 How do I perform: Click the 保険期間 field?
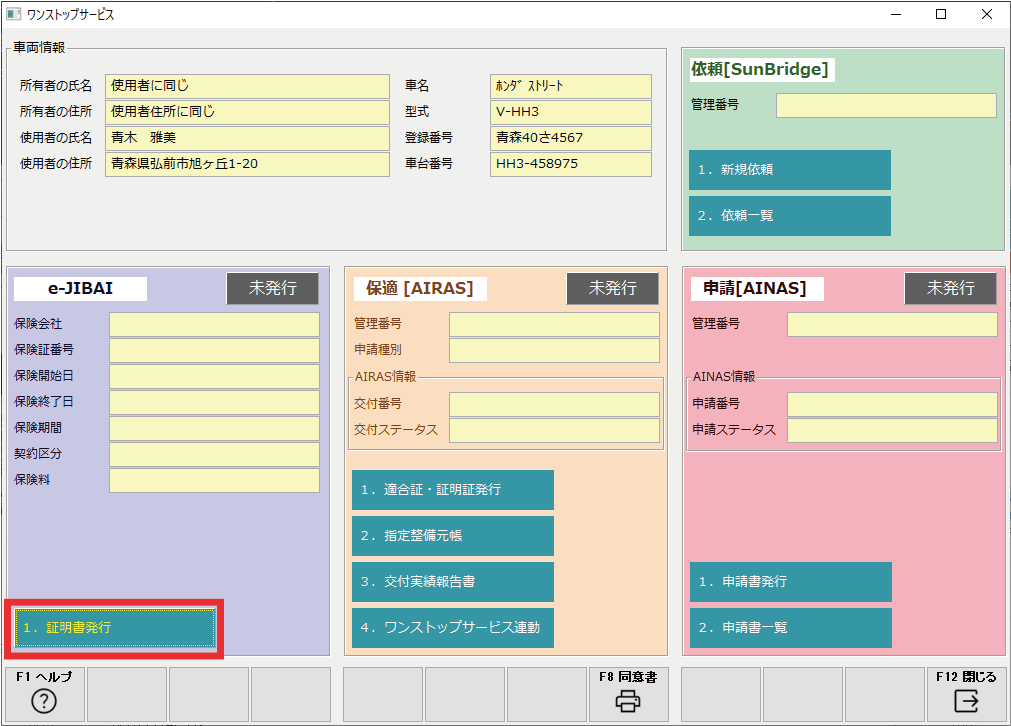coord(214,428)
